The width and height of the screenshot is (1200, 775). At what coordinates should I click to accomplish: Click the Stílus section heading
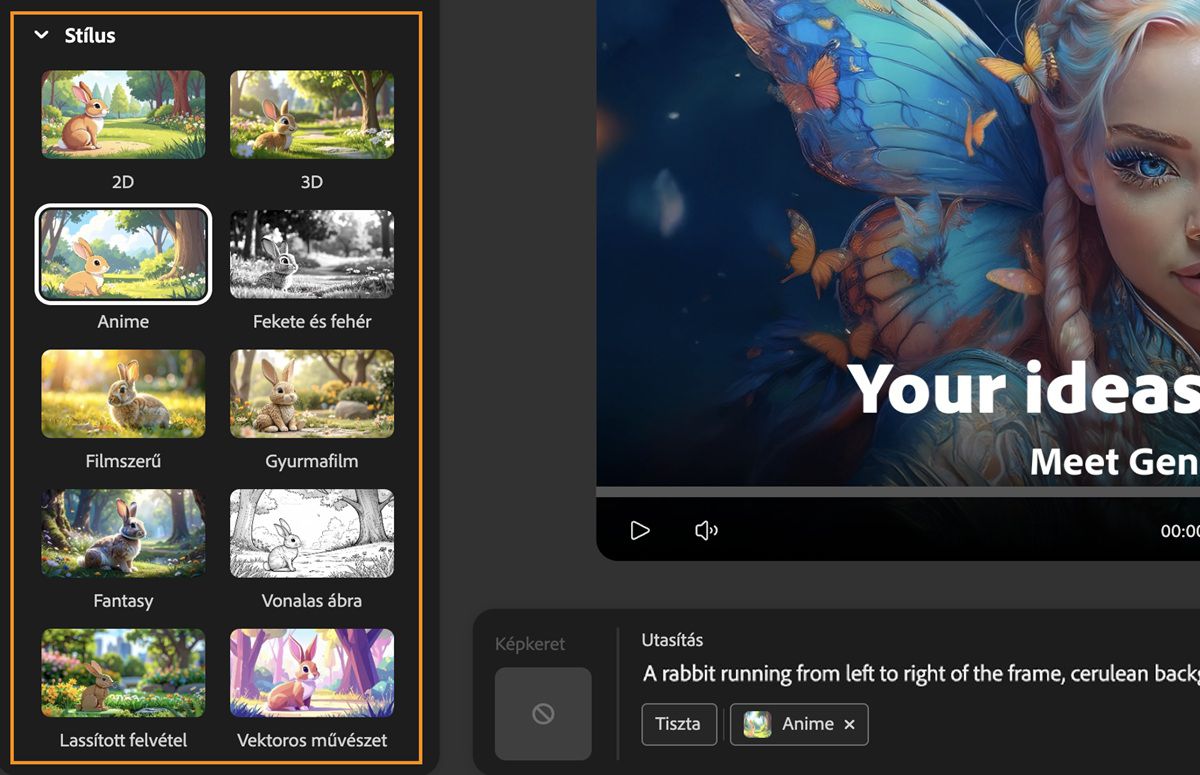point(90,35)
